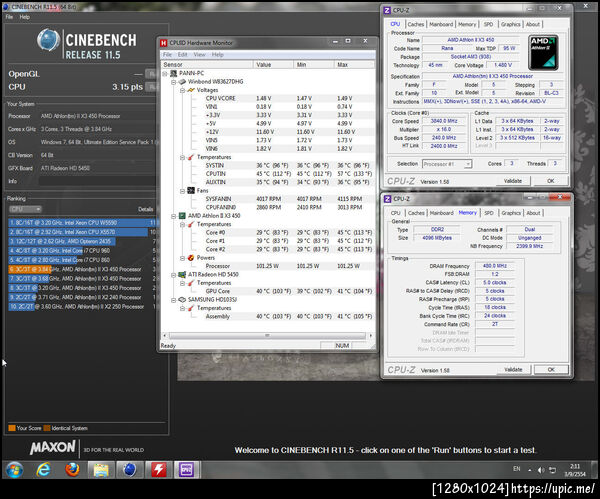Run the Cinebench OpenGL test
600x499 pixels.
pyautogui.click(x=152, y=74)
